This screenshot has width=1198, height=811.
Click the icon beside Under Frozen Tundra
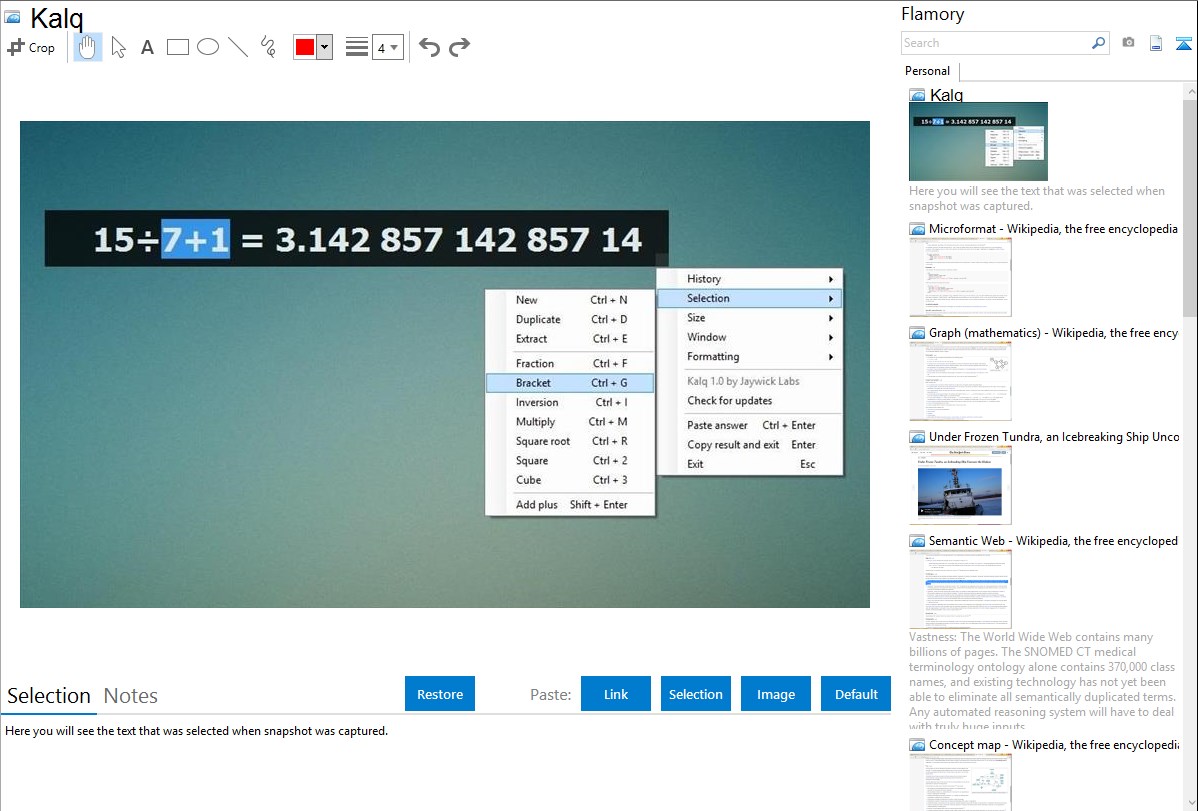[917, 437]
